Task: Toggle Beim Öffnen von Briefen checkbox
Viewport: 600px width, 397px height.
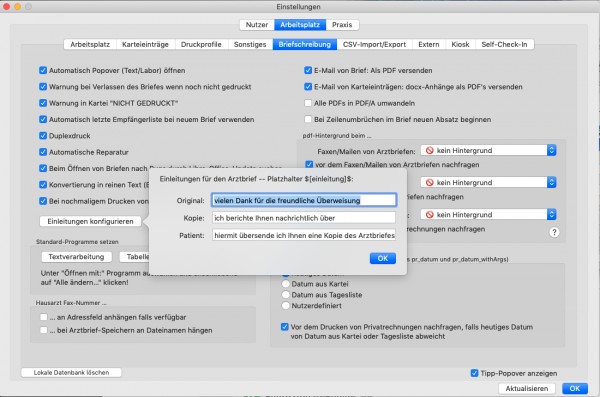Action: (43, 168)
